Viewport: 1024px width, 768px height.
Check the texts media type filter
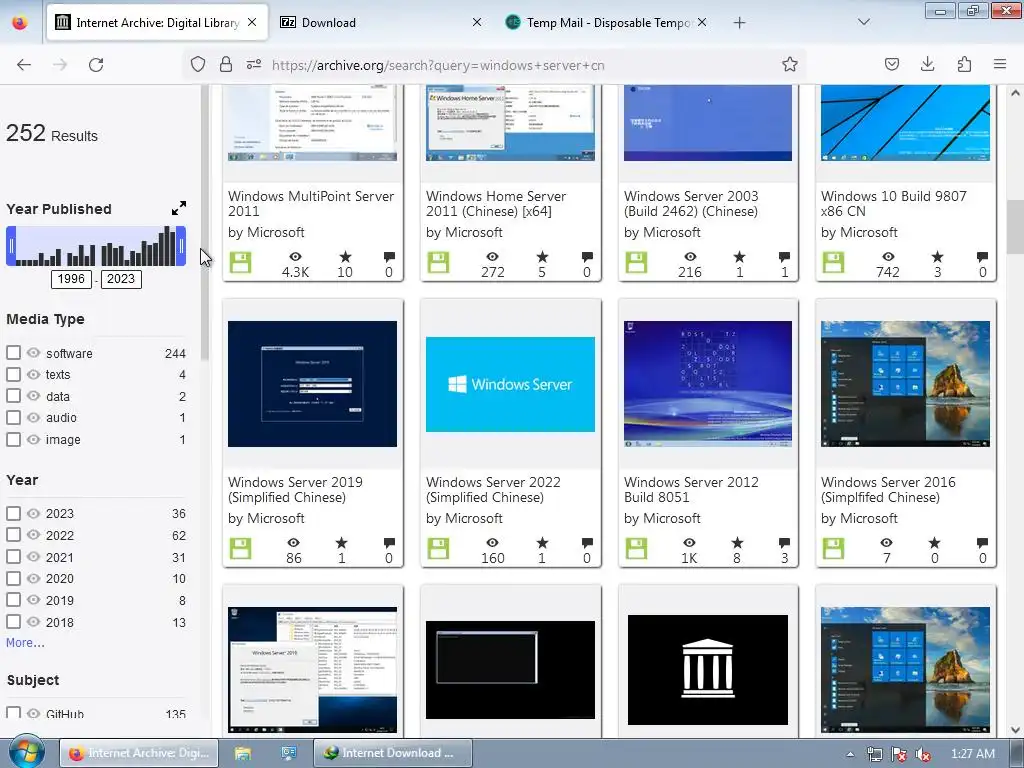click(x=13, y=374)
